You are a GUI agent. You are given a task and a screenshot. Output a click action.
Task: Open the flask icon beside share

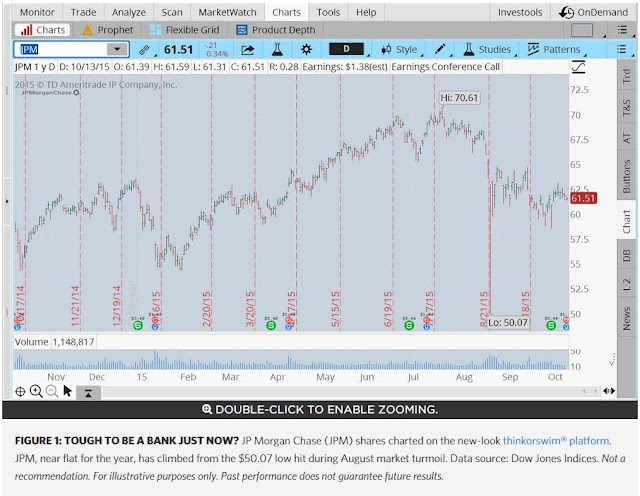(x=277, y=49)
